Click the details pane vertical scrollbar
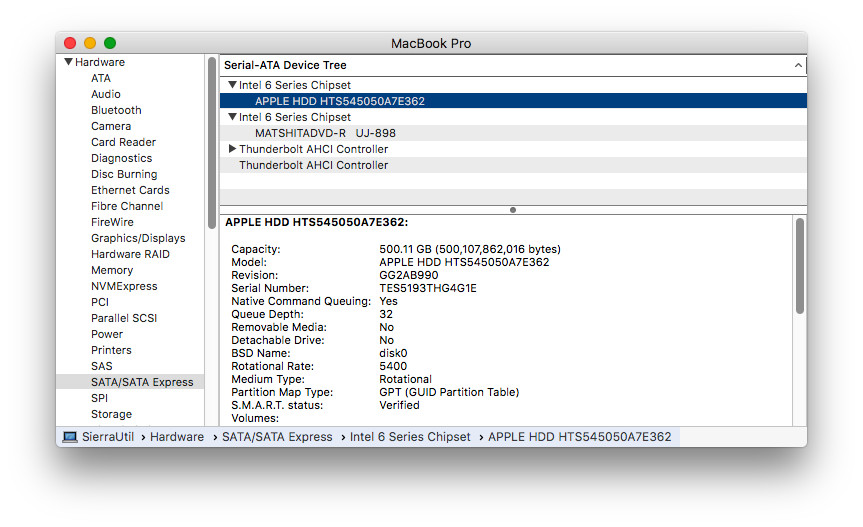Viewport: 863px width, 527px height. pyautogui.click(x=800, y=266)
